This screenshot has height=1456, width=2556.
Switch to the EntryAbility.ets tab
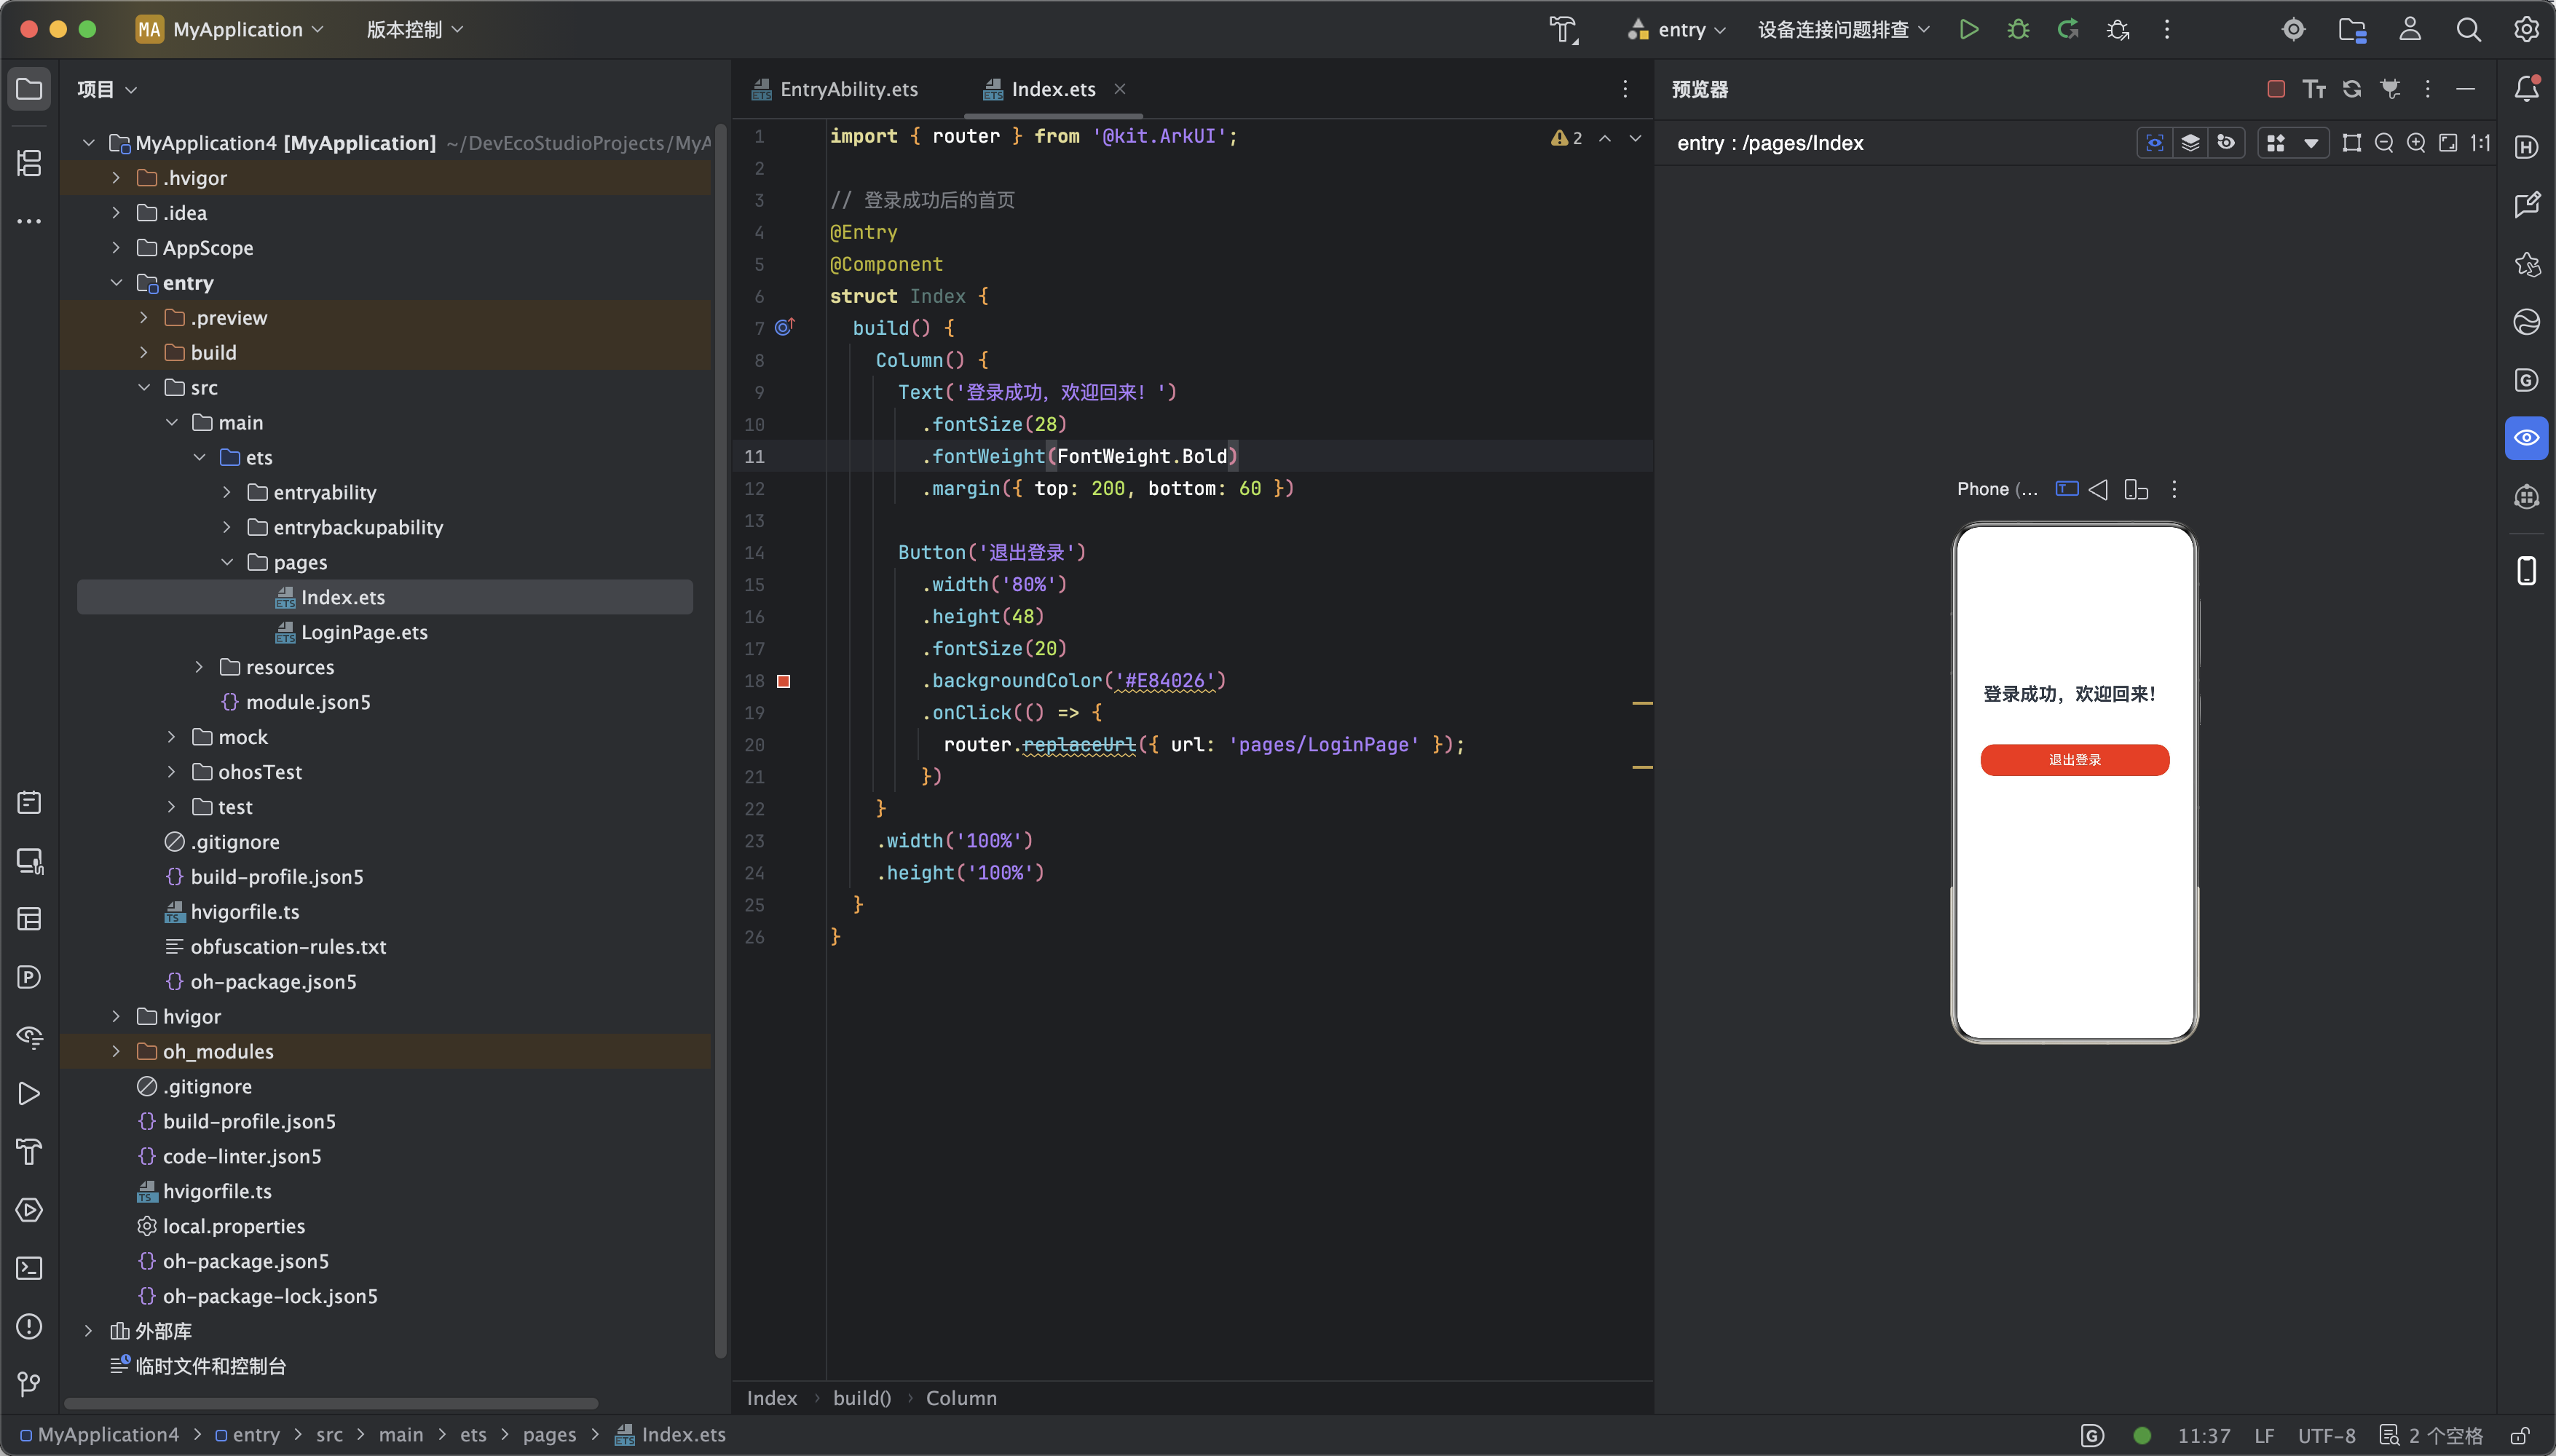coord(836,89)
